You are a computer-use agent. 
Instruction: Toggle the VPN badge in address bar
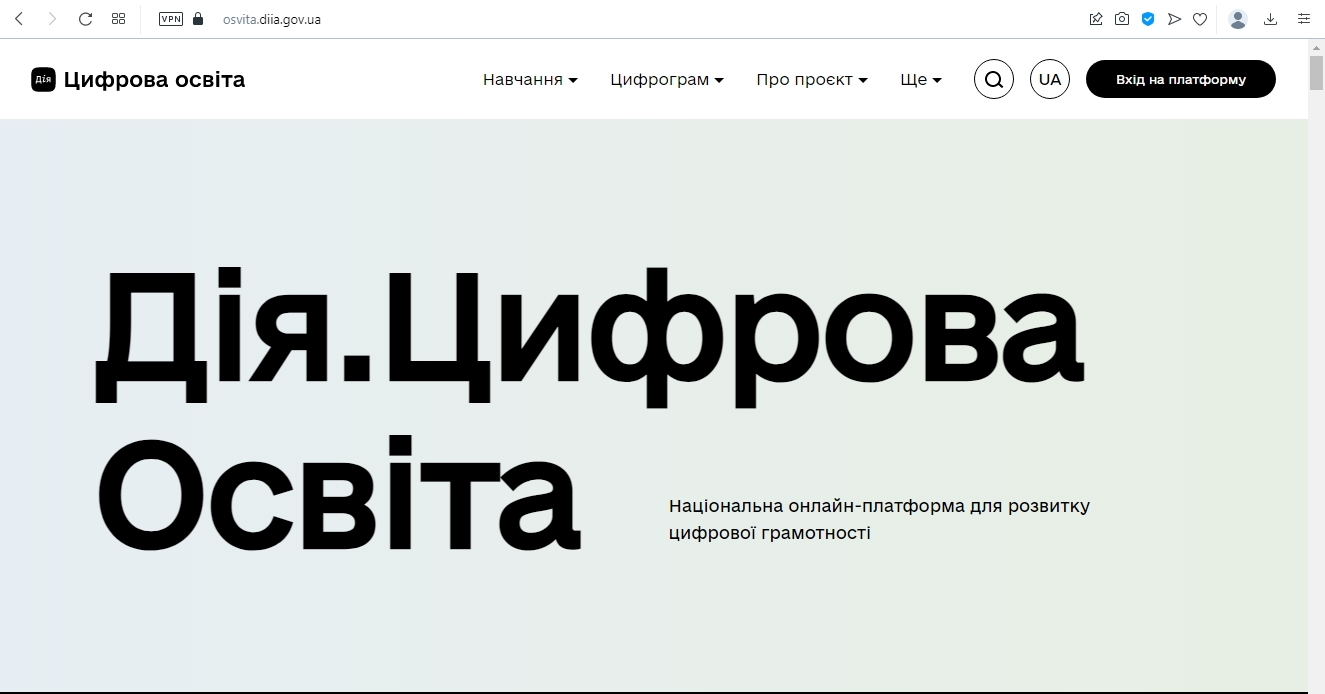[x=171, y=19]
